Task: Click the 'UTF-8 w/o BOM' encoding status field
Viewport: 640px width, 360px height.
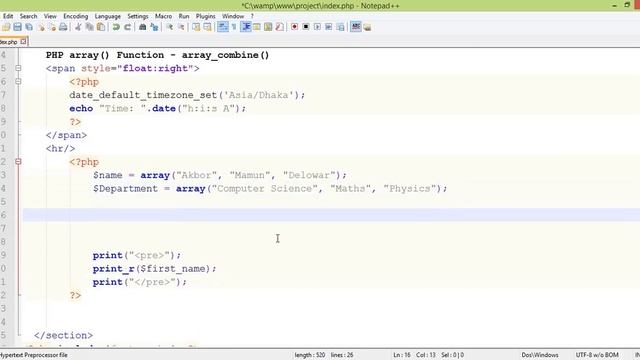Action: tap(597, 355)
